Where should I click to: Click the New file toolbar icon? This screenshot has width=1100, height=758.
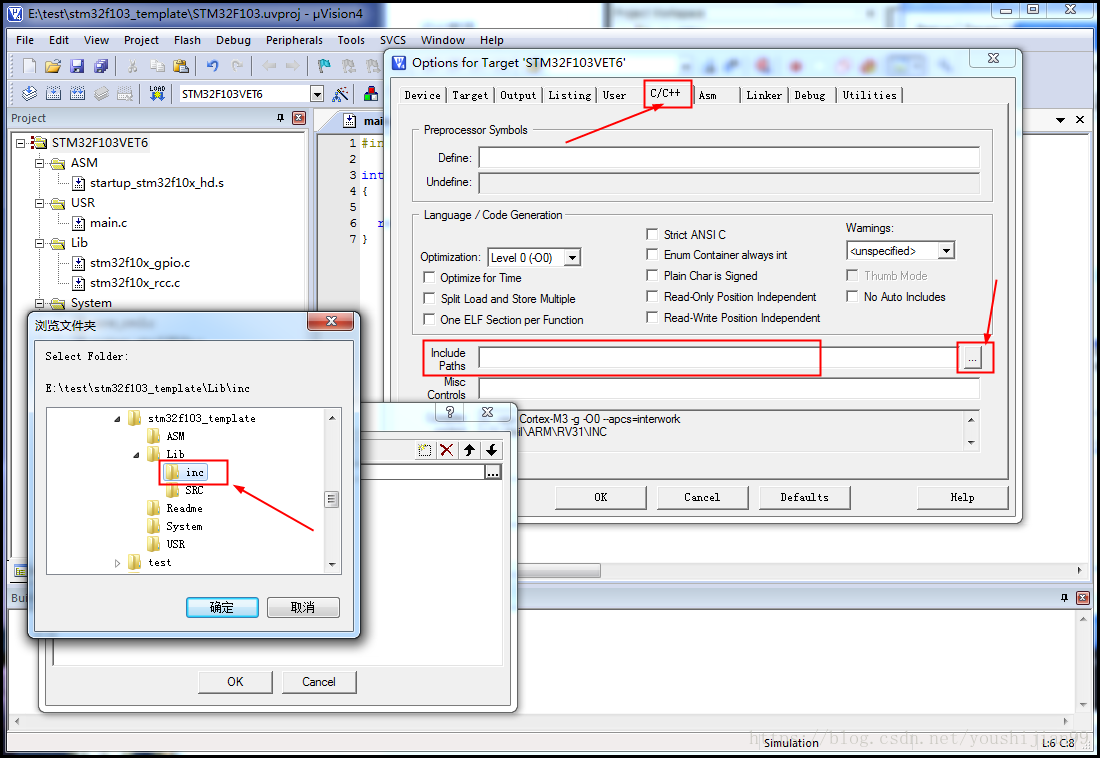[29, 66]
